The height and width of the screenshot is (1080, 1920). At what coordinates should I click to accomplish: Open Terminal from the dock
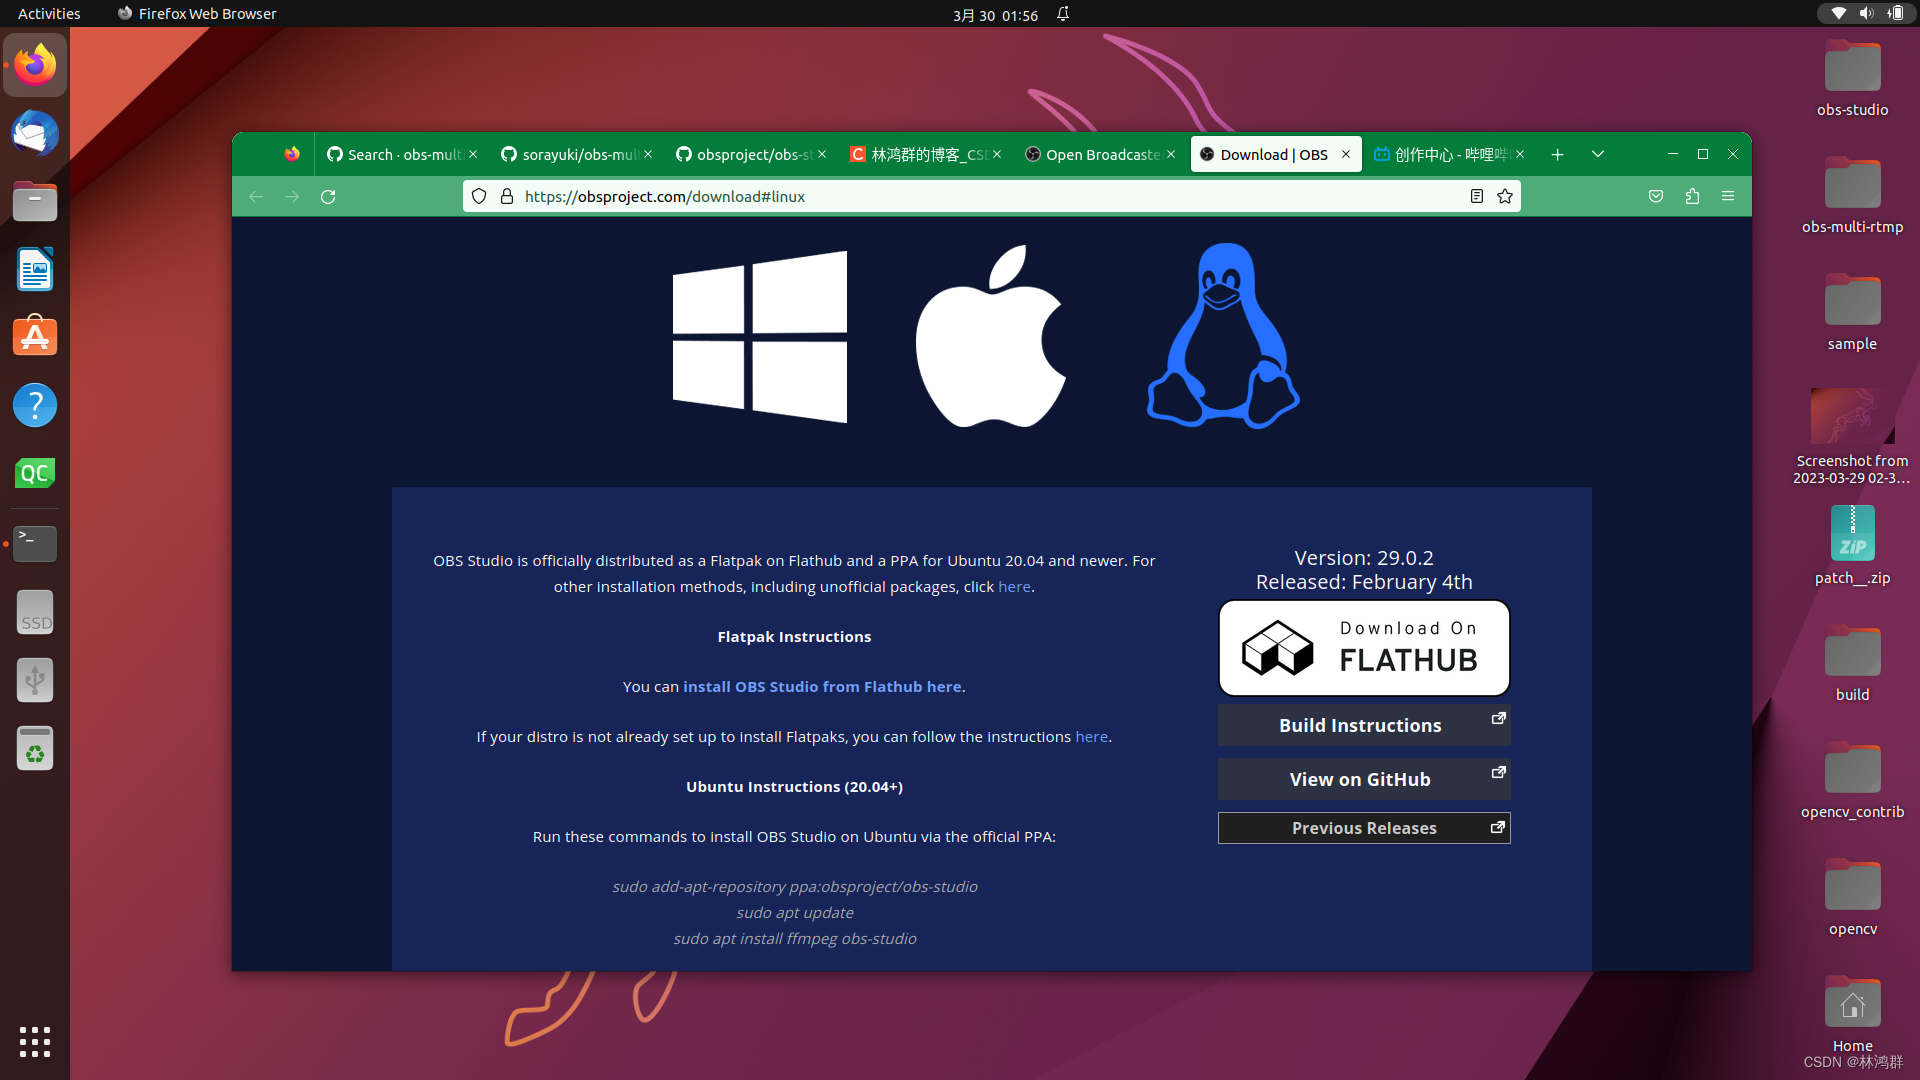pos(35,543)
